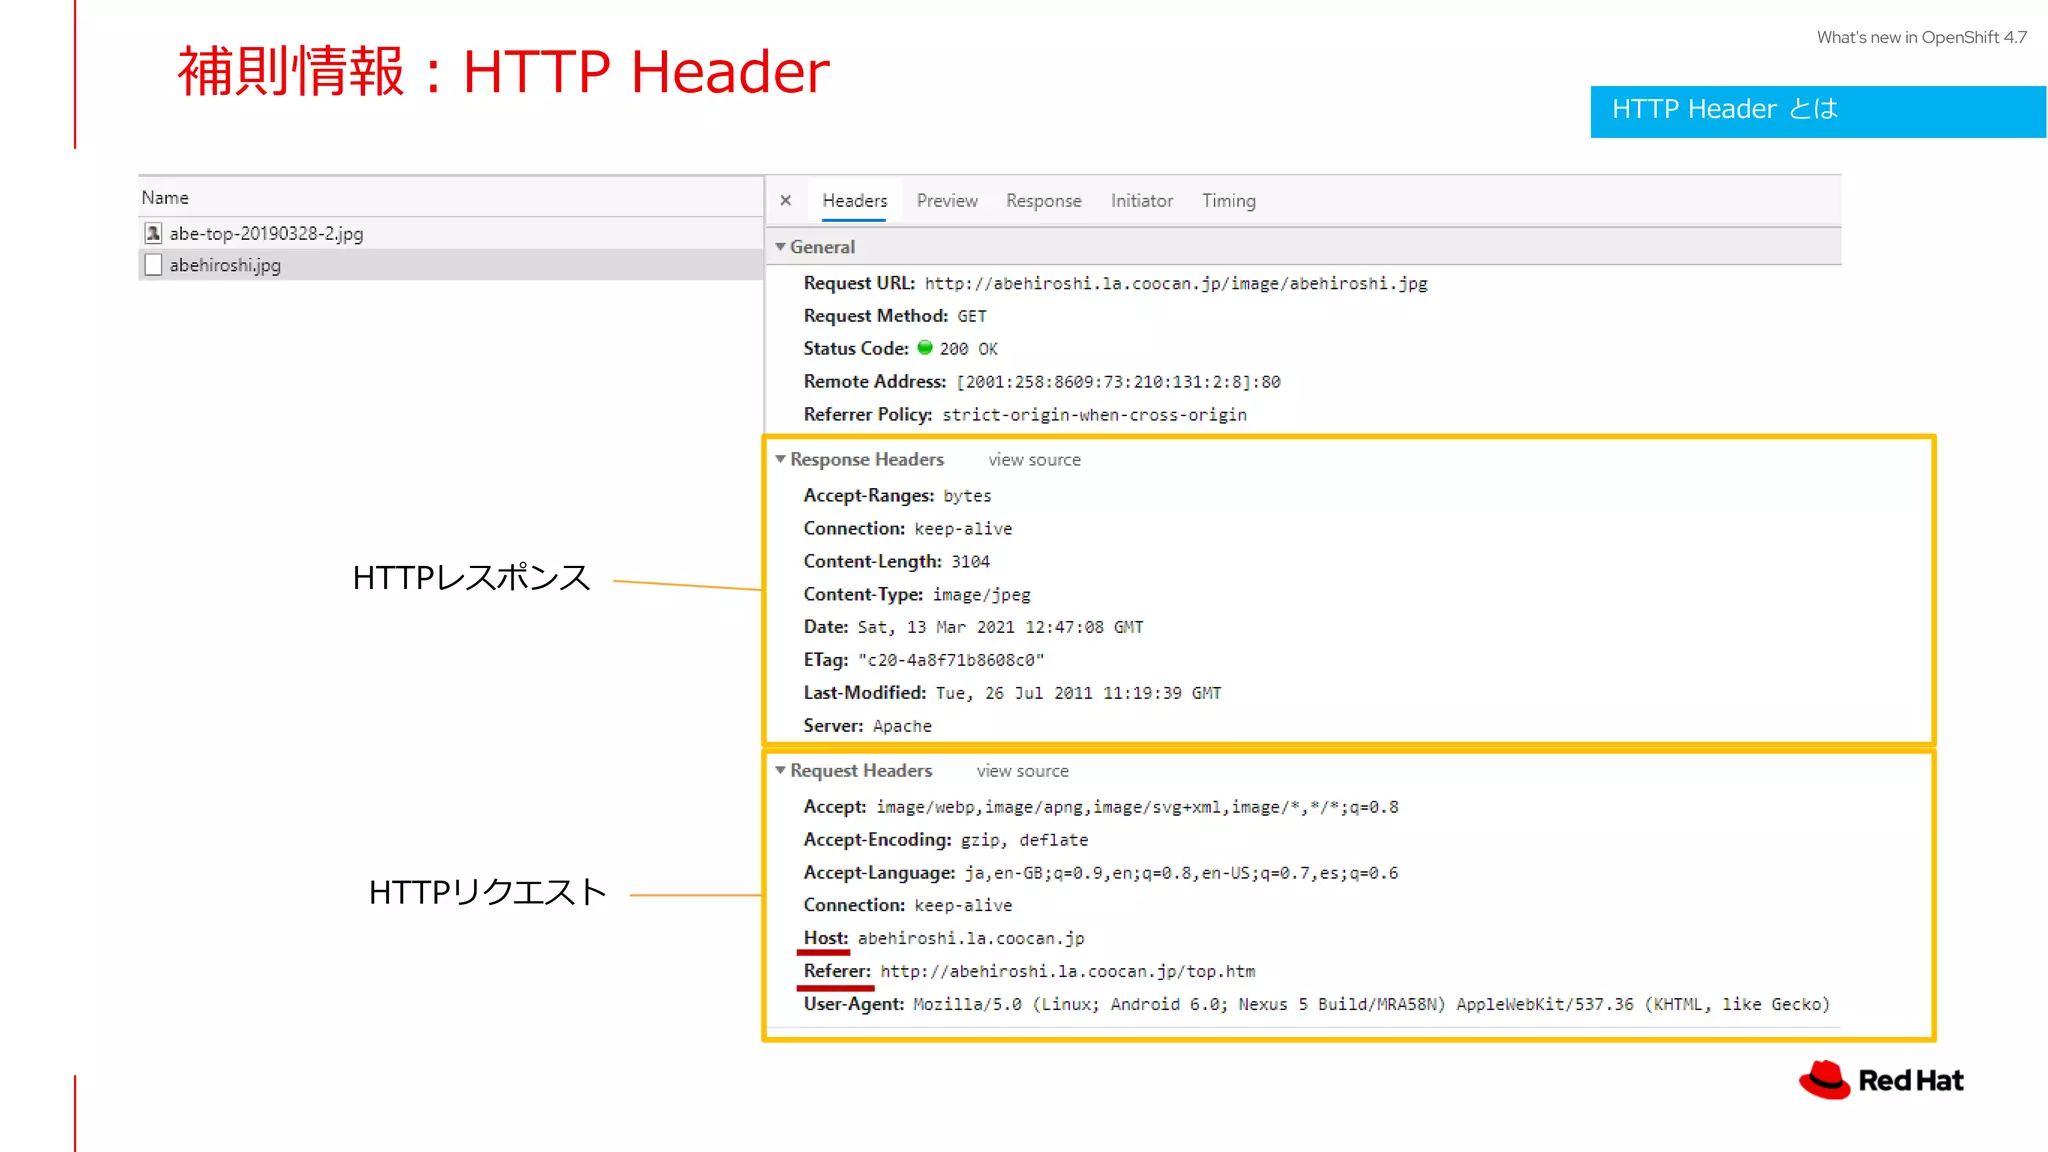This screenshot has width=2048, height=1152.
Task: Click view source for Response Headers
Action: [x=1034, y=460]
